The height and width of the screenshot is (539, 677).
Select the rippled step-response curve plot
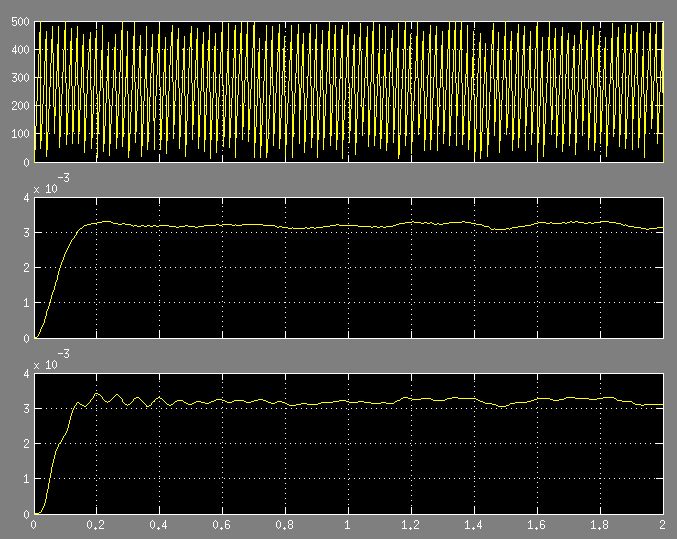pos(349,444)
